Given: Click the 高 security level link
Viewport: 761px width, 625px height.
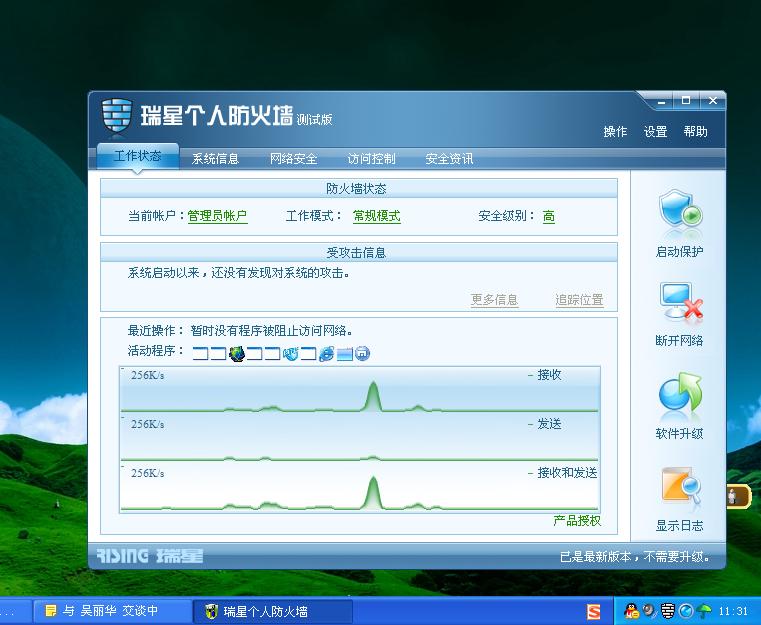Looking at the screenshot, I should (548, 216).
